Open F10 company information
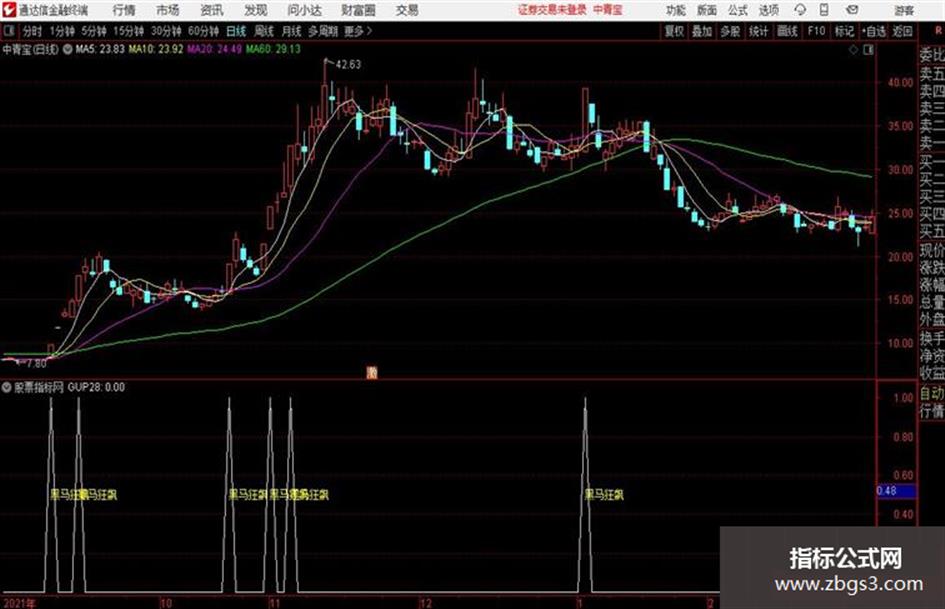This screenshot has height=609, width=945. point(816,31)
